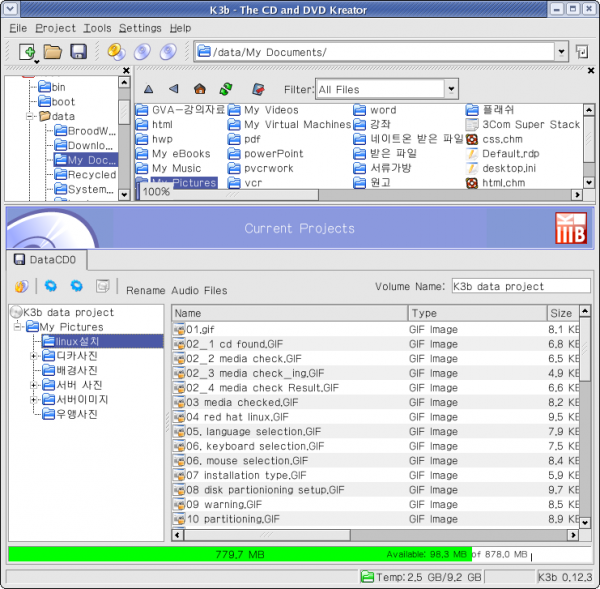Select the My Virtual Machines folder

tap(289, 124)
